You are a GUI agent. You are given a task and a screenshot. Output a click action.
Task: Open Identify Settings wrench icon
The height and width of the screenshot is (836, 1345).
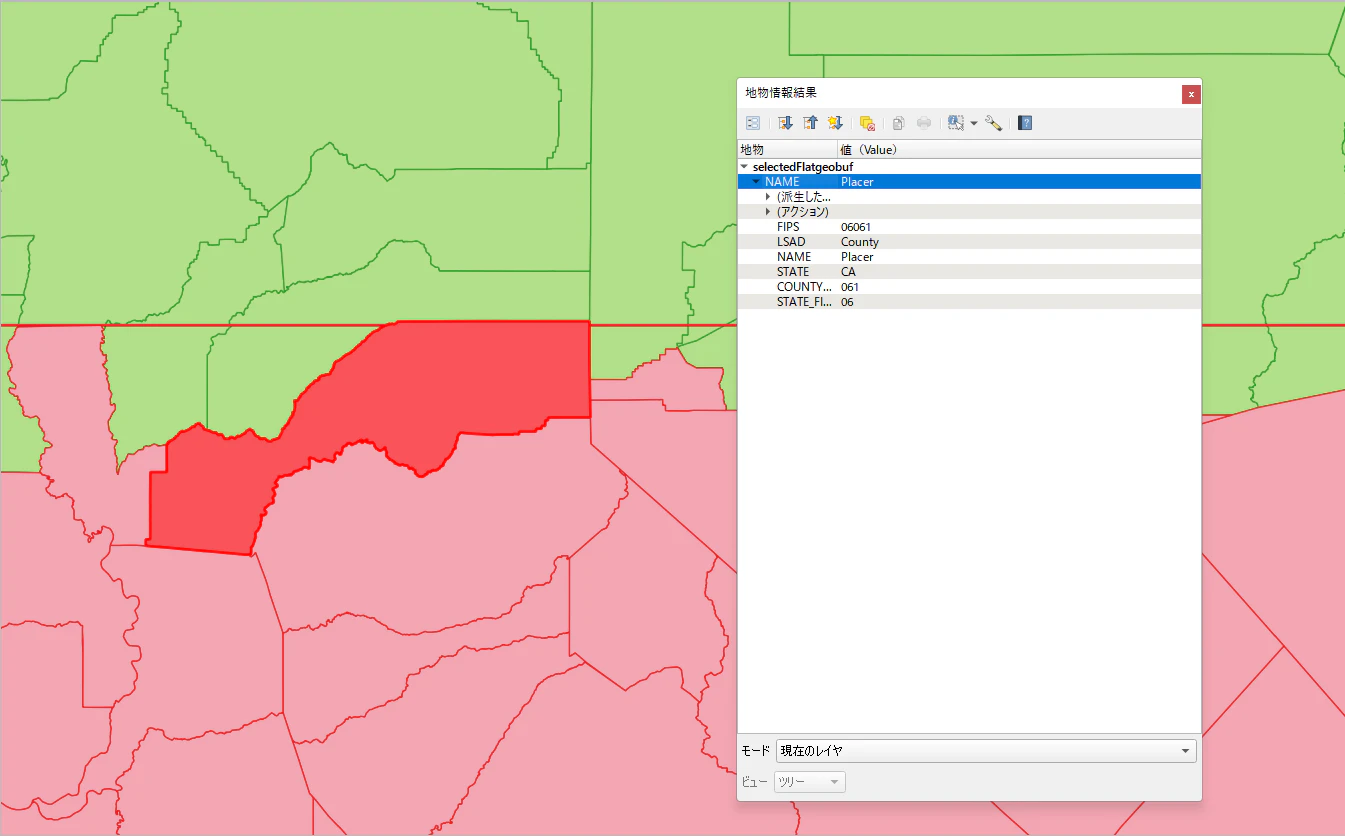[x=993, y=123]
